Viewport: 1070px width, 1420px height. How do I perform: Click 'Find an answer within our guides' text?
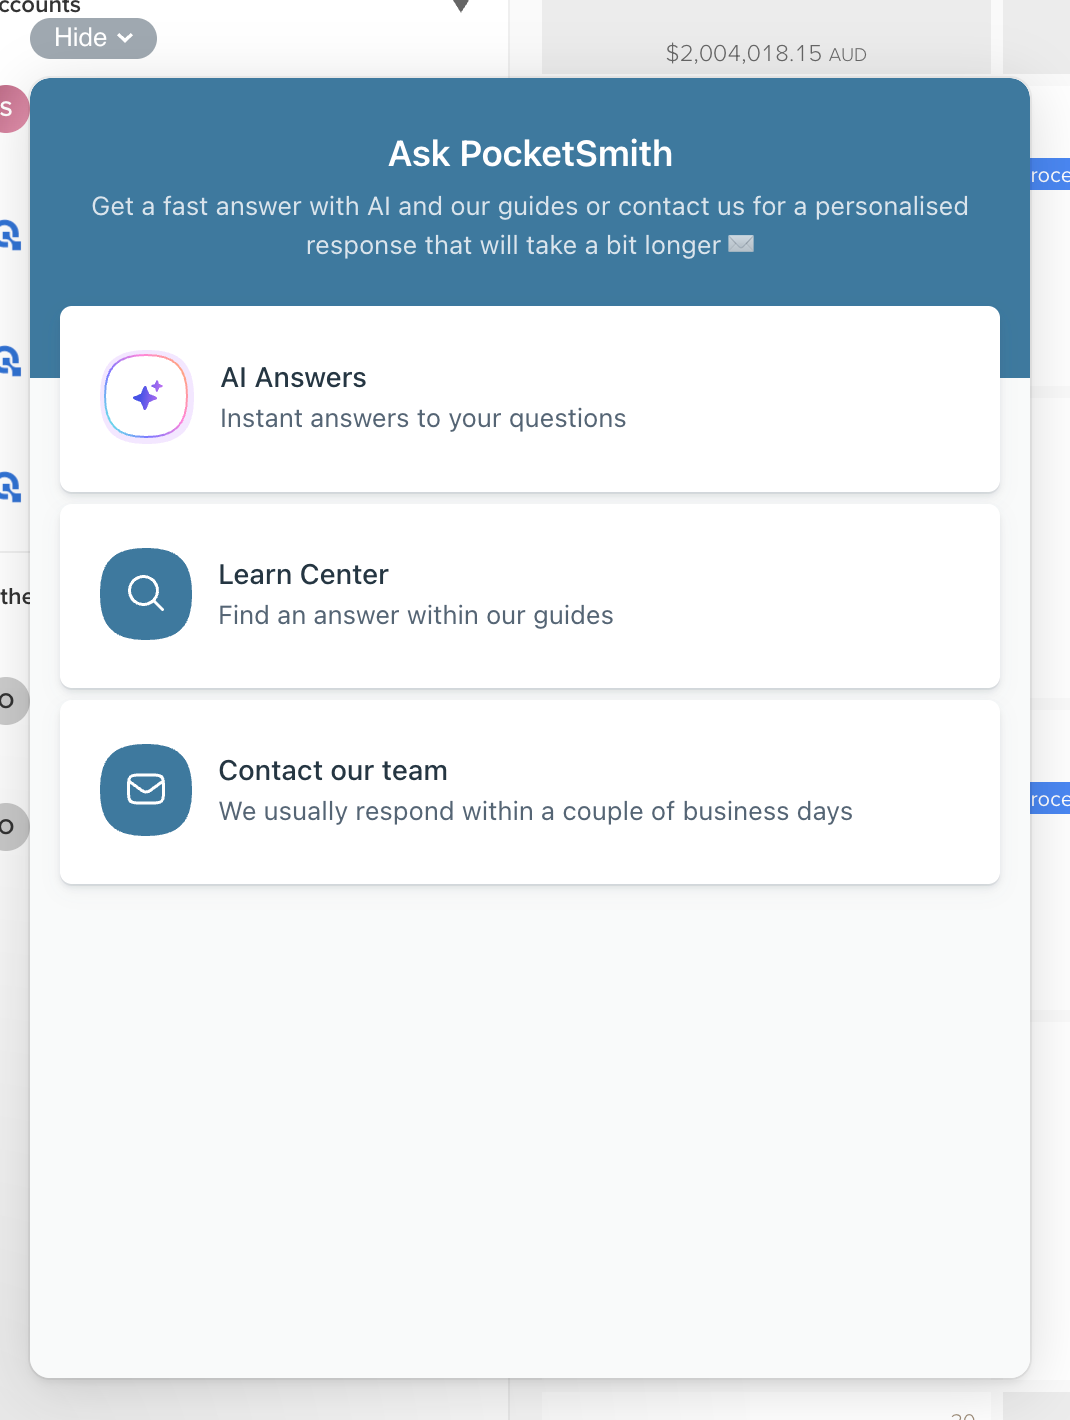[416, 615]
